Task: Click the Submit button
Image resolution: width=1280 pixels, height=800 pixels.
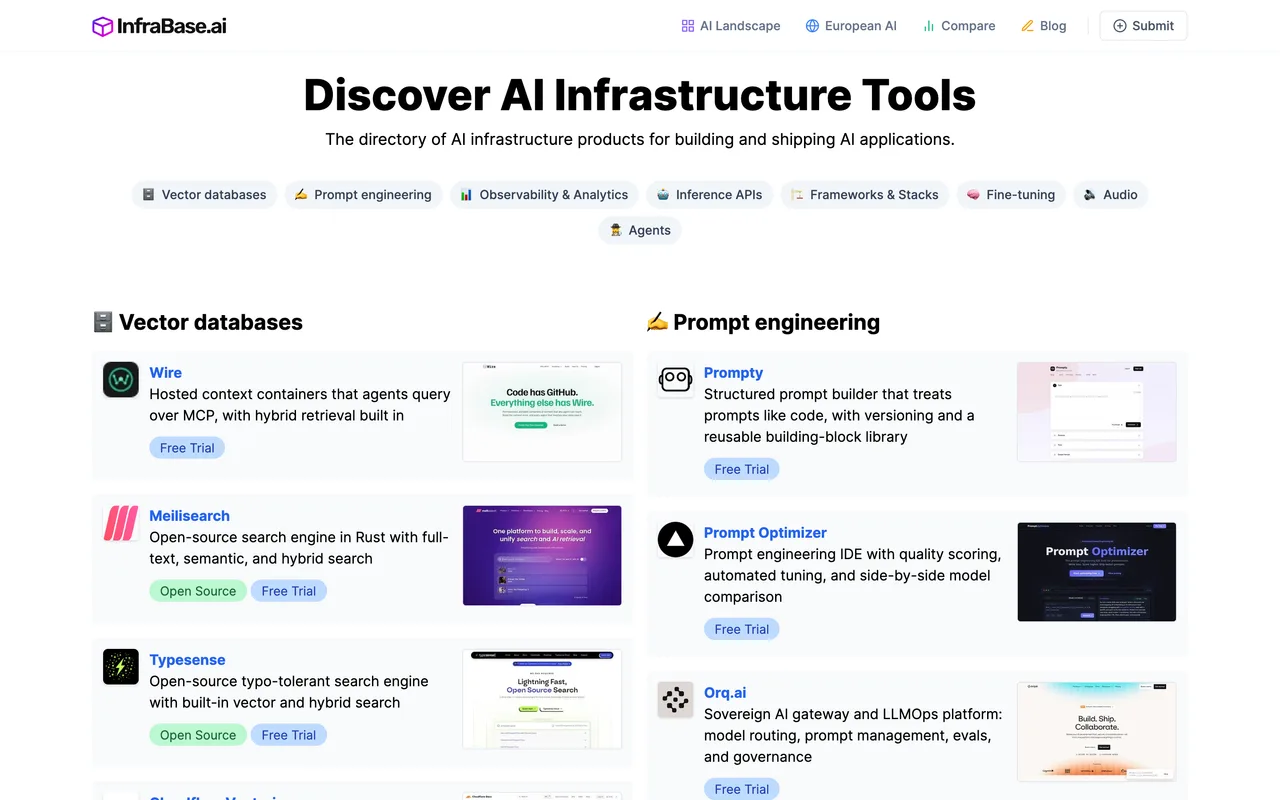Action: (1143, 26)
